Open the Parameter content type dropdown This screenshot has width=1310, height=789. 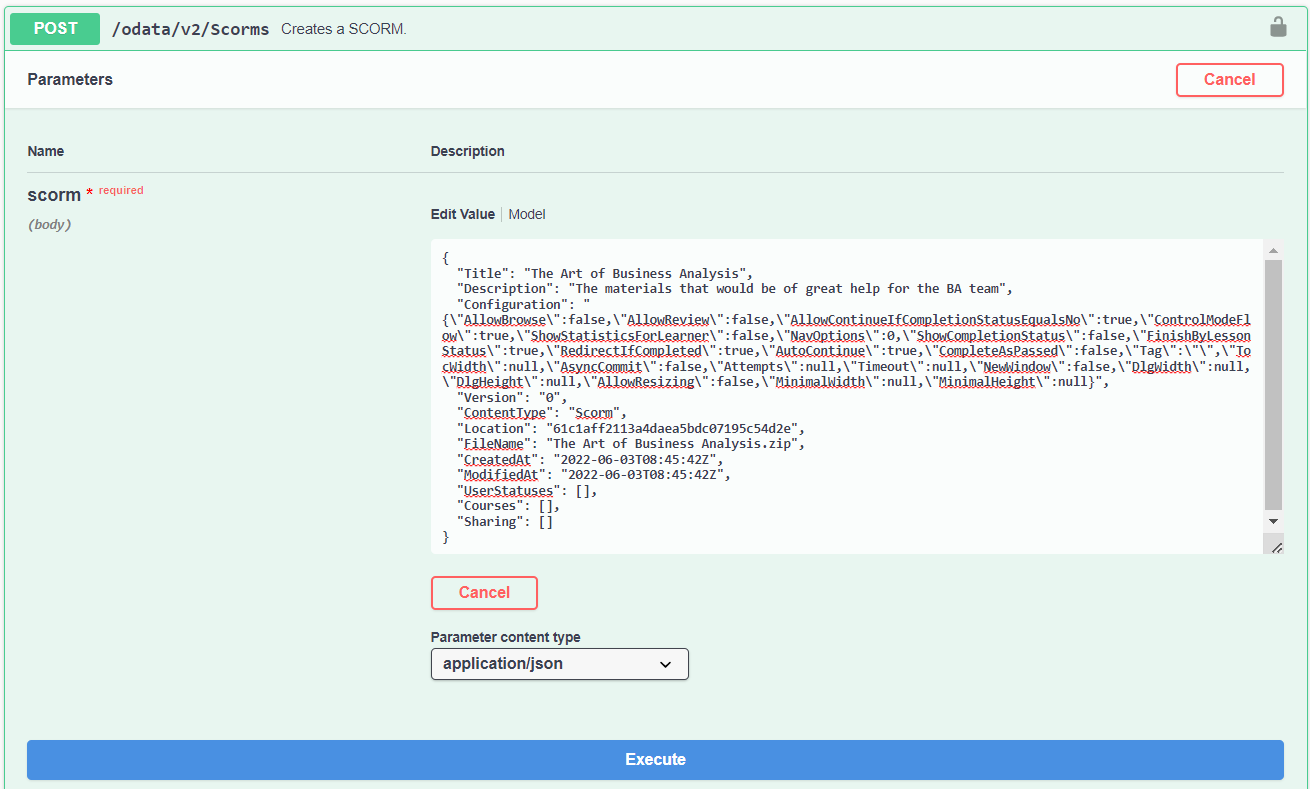(559, 664)
